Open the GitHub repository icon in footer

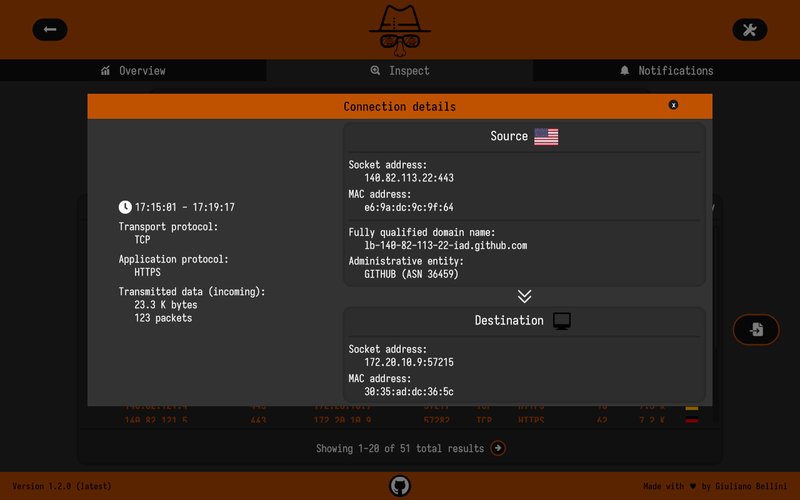[x=400, y=486]
